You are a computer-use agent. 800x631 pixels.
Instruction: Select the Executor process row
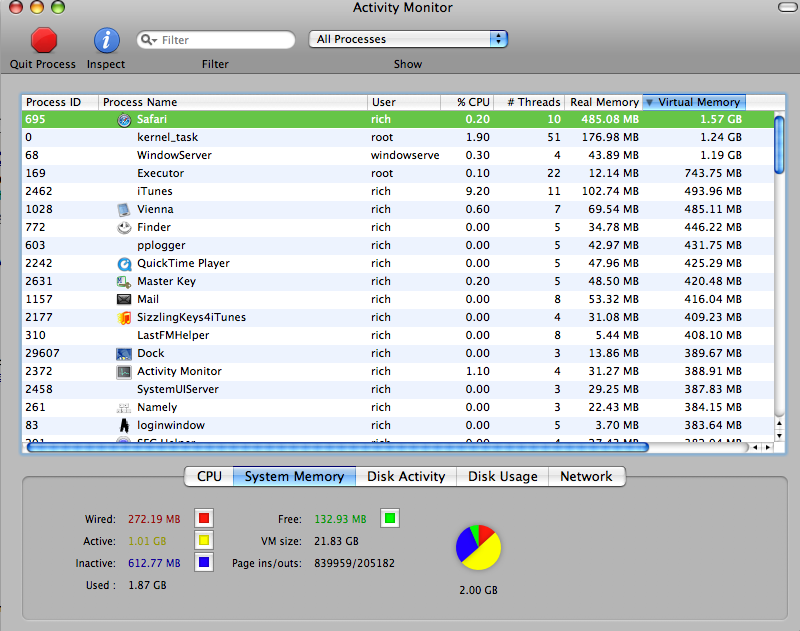click(398, 173)
